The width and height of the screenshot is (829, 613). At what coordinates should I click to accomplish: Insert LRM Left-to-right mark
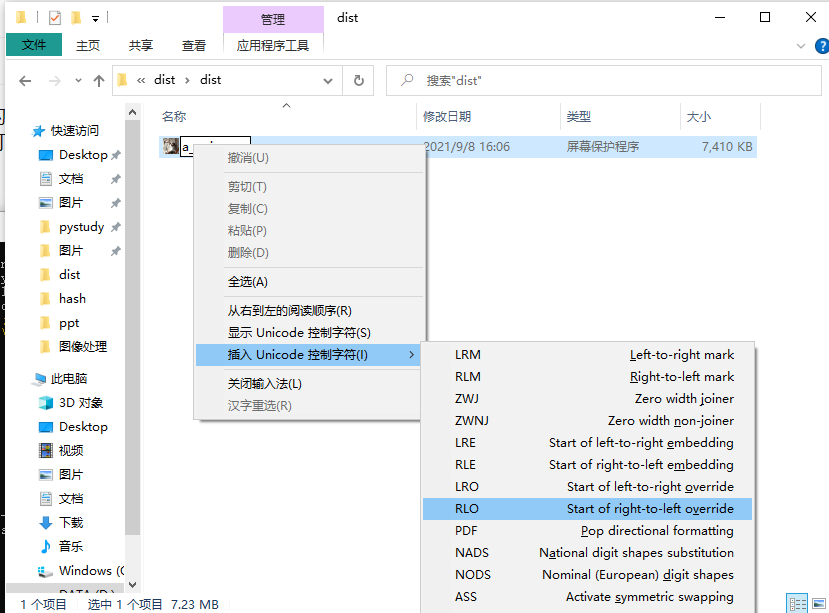pyautogui.click(x=587, y=355)
